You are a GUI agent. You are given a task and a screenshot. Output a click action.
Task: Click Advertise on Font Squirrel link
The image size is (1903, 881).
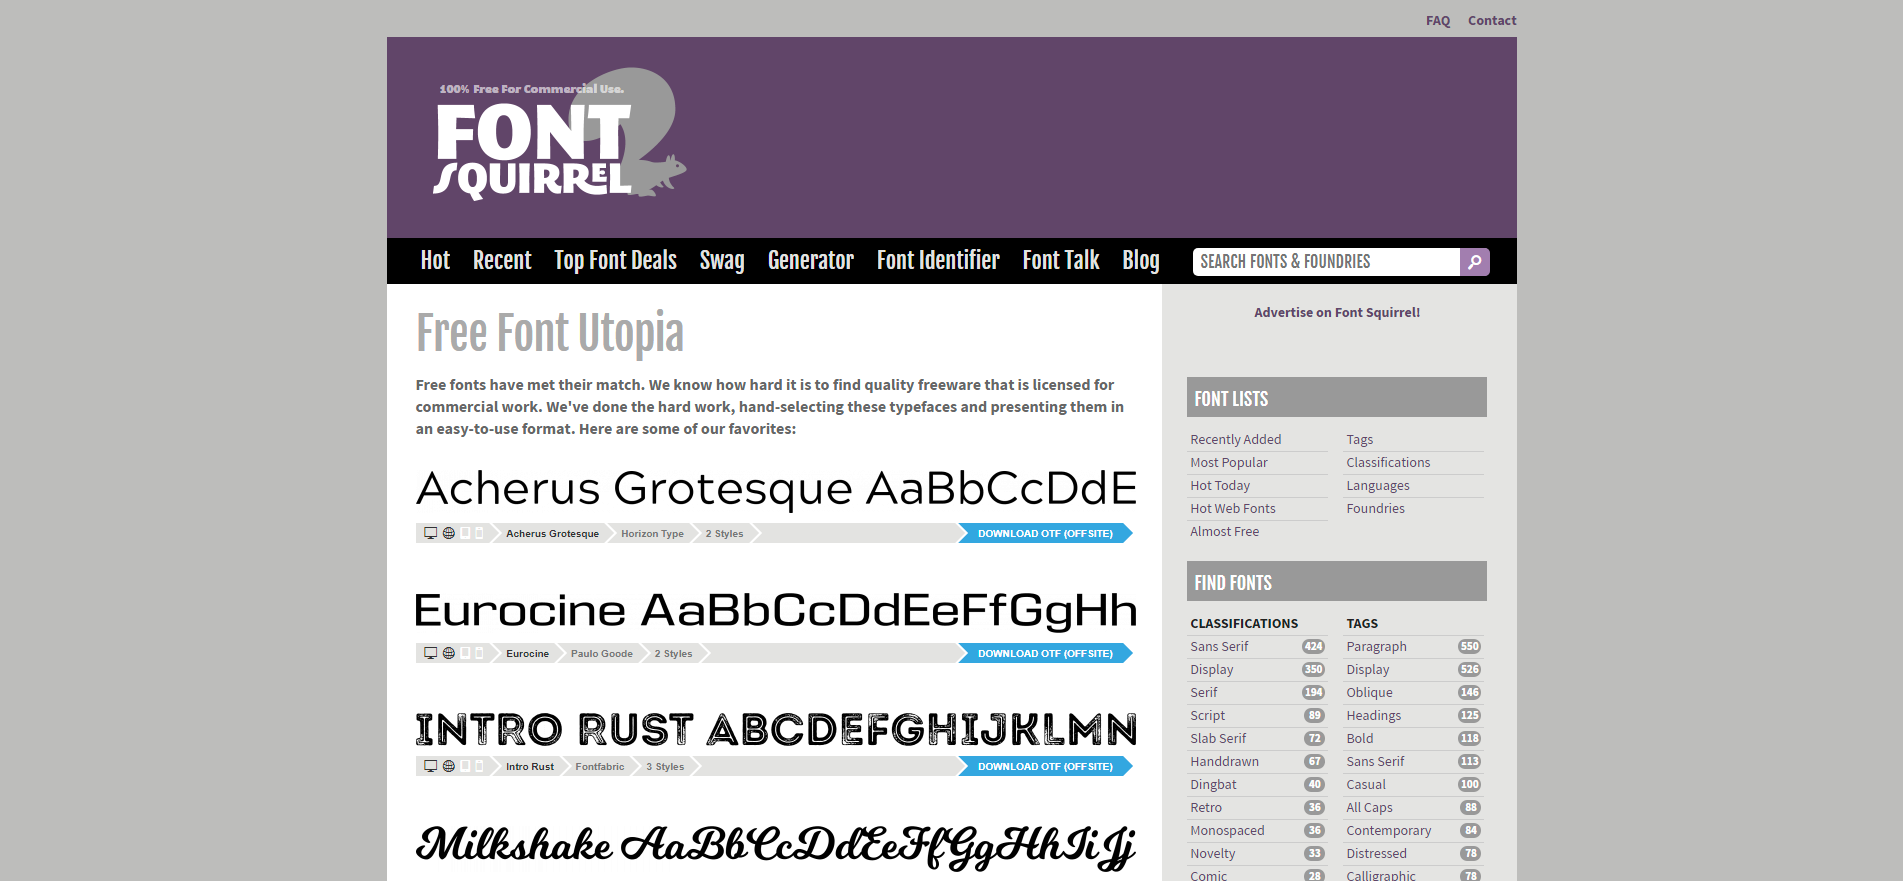(1337, 312)
